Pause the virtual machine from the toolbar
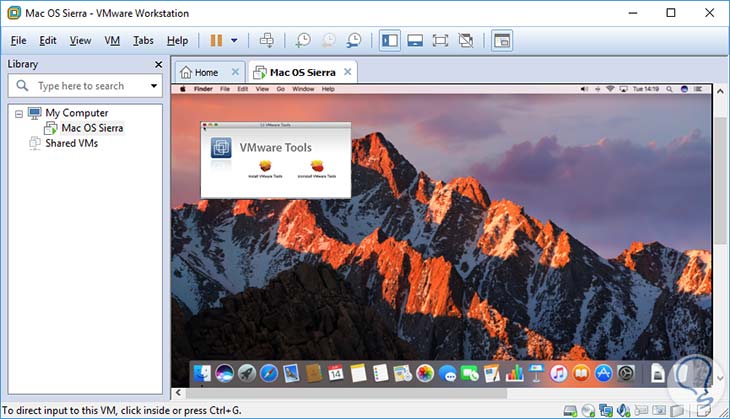Screen dimensions: 730x419 point(216,41)
